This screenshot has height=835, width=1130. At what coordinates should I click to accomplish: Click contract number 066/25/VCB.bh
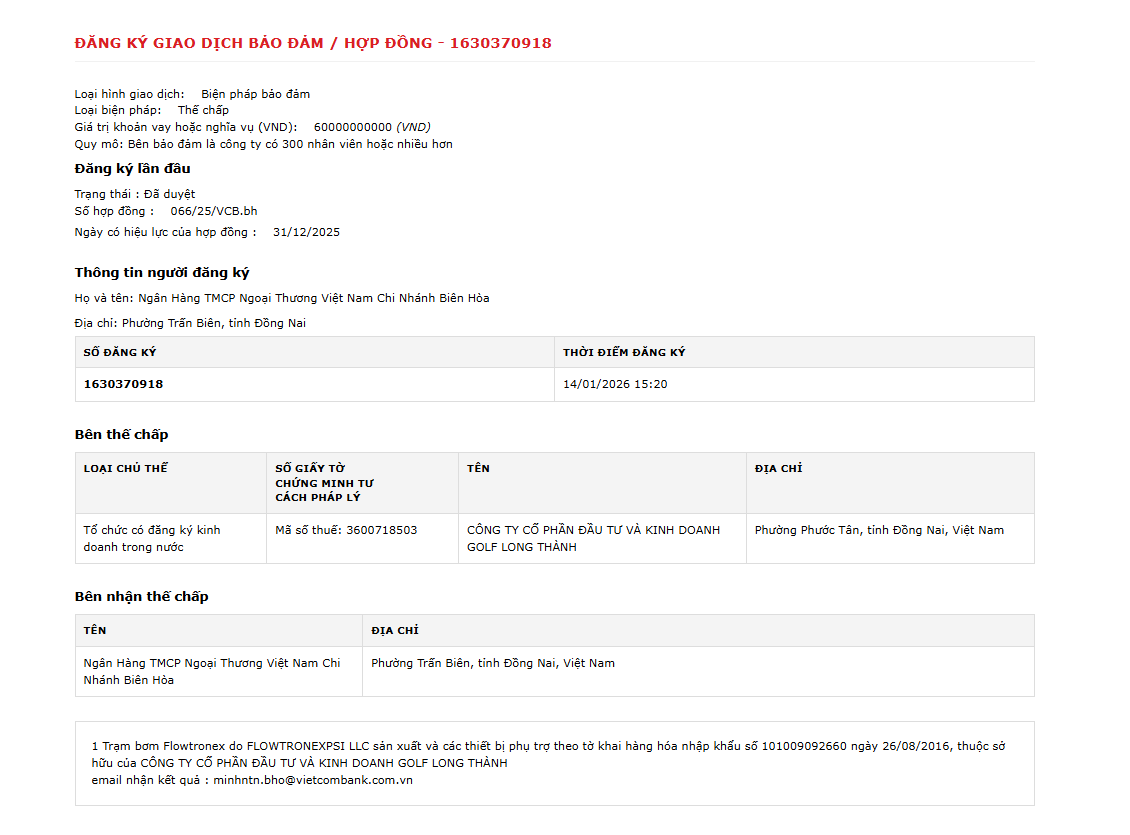tap(214, 211)
